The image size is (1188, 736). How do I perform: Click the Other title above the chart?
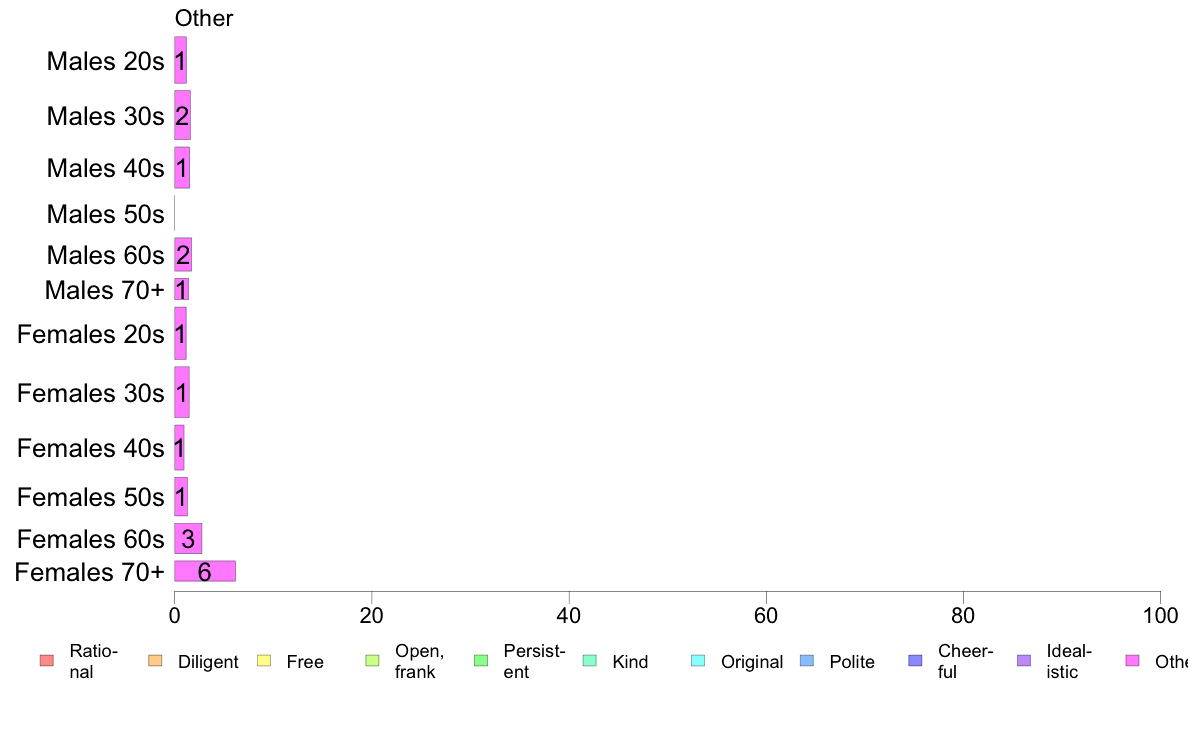point(204,18)
